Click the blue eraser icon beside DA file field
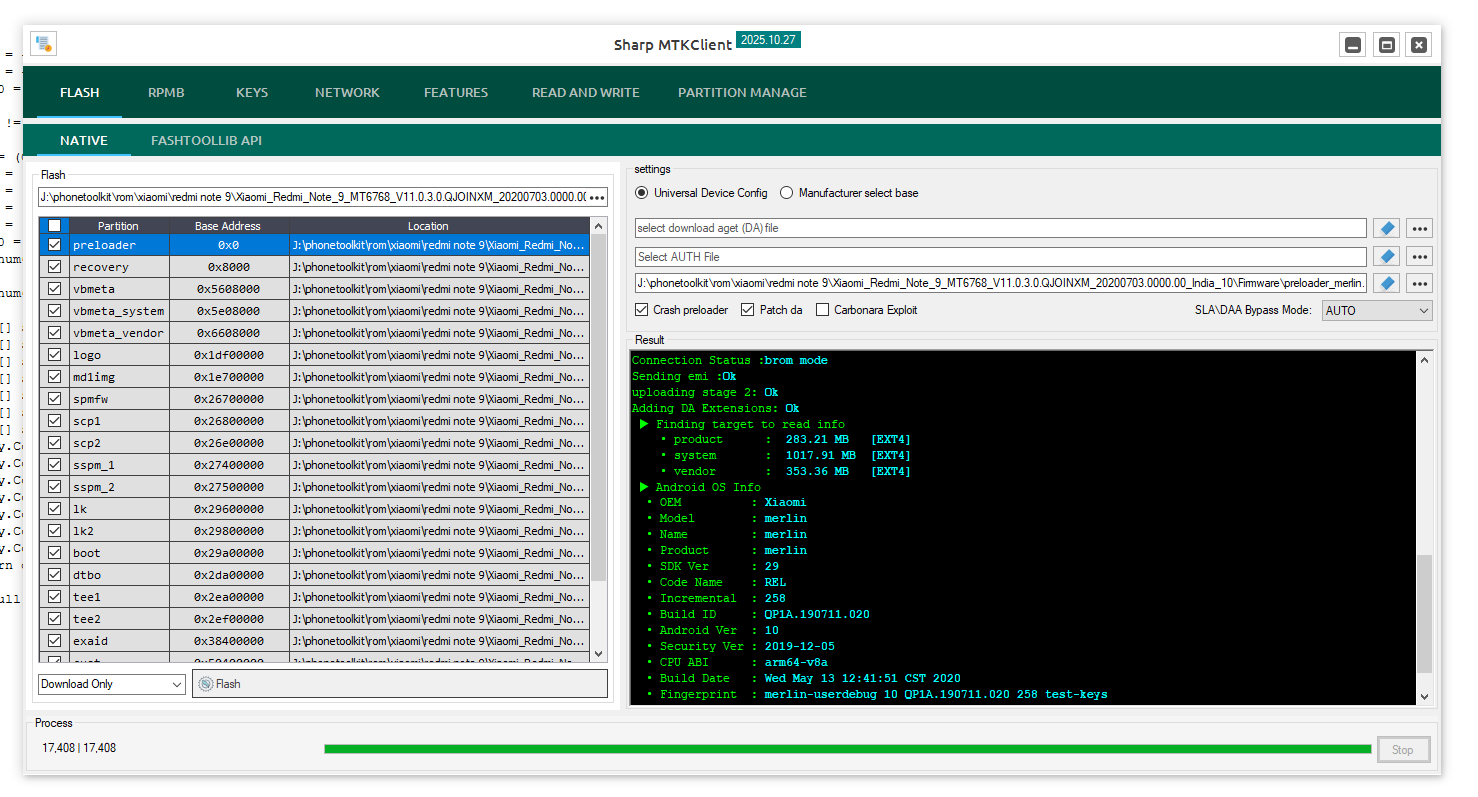The height and width of the screenshot is (797, 1478). tap(1386, 228)
